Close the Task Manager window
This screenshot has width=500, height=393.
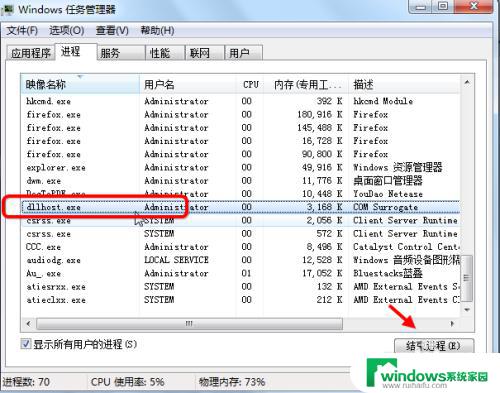[473, 6]
